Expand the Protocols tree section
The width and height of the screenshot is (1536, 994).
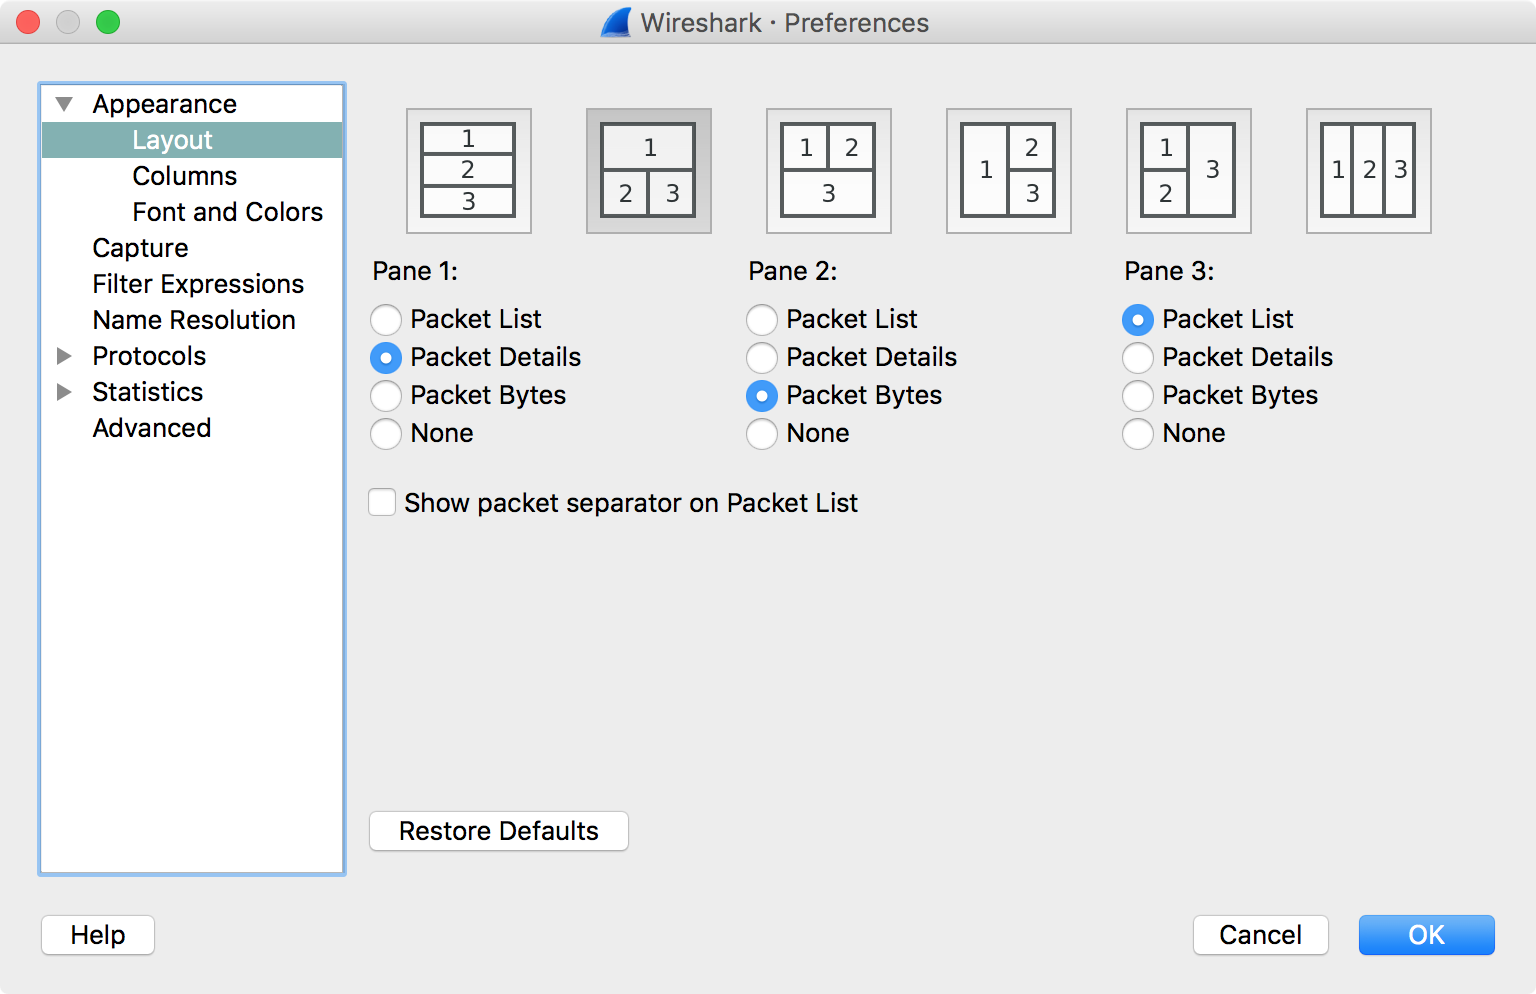pos(65,356)
